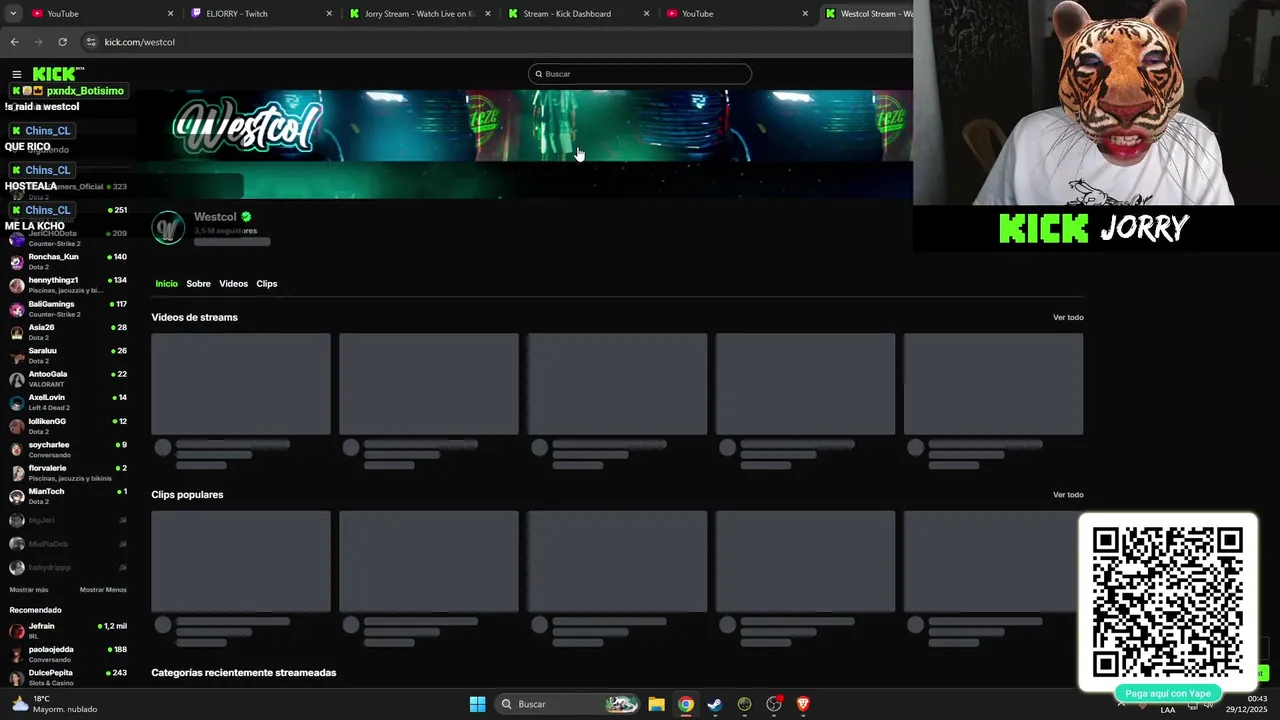Open Brave browser from taskbar
The height and width of the screenshot is (720, 1280).
tap(803, 704)
